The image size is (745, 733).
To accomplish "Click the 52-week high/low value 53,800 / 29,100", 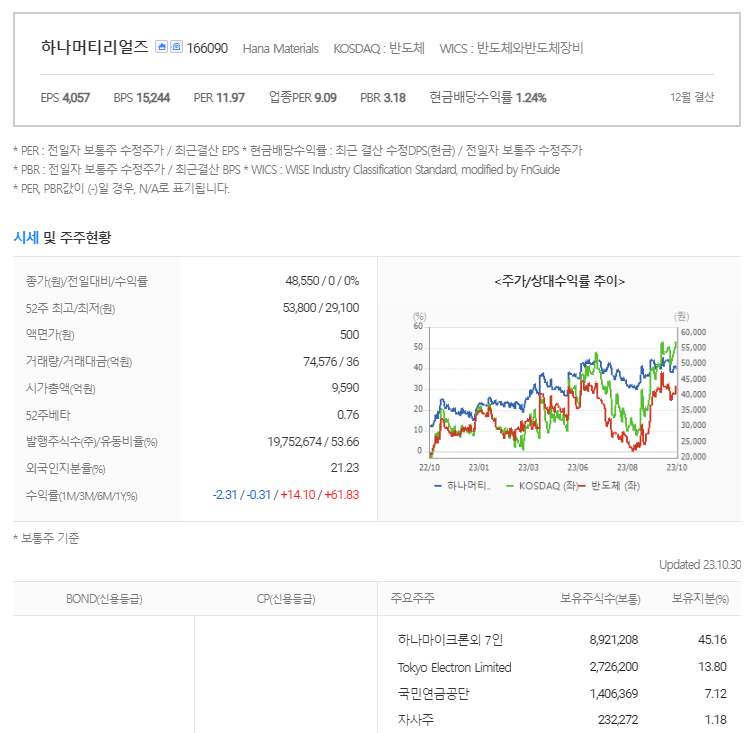I will [x=321, y=308].
